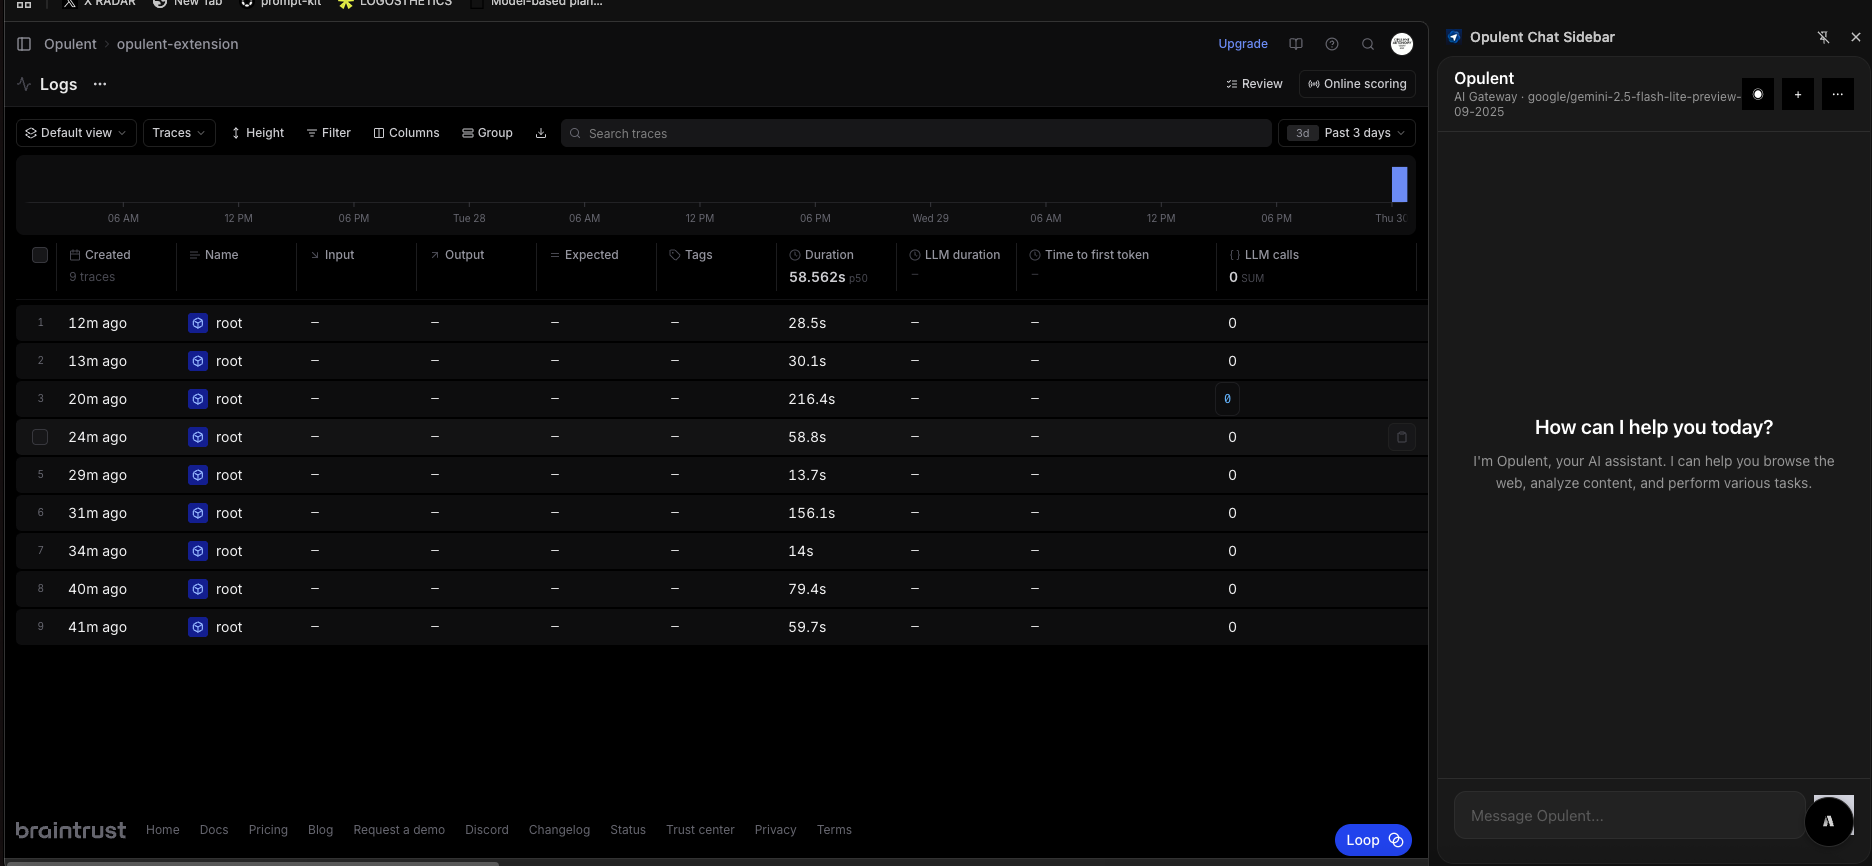Send message with the arrow button

(x=1829, y=821)
